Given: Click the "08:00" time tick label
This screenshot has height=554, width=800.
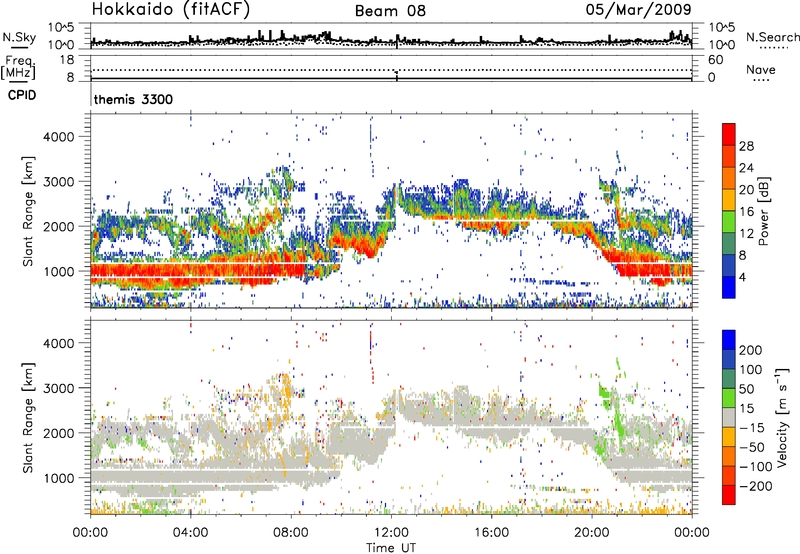Looking at the screenshot, I should pos(291,532).
